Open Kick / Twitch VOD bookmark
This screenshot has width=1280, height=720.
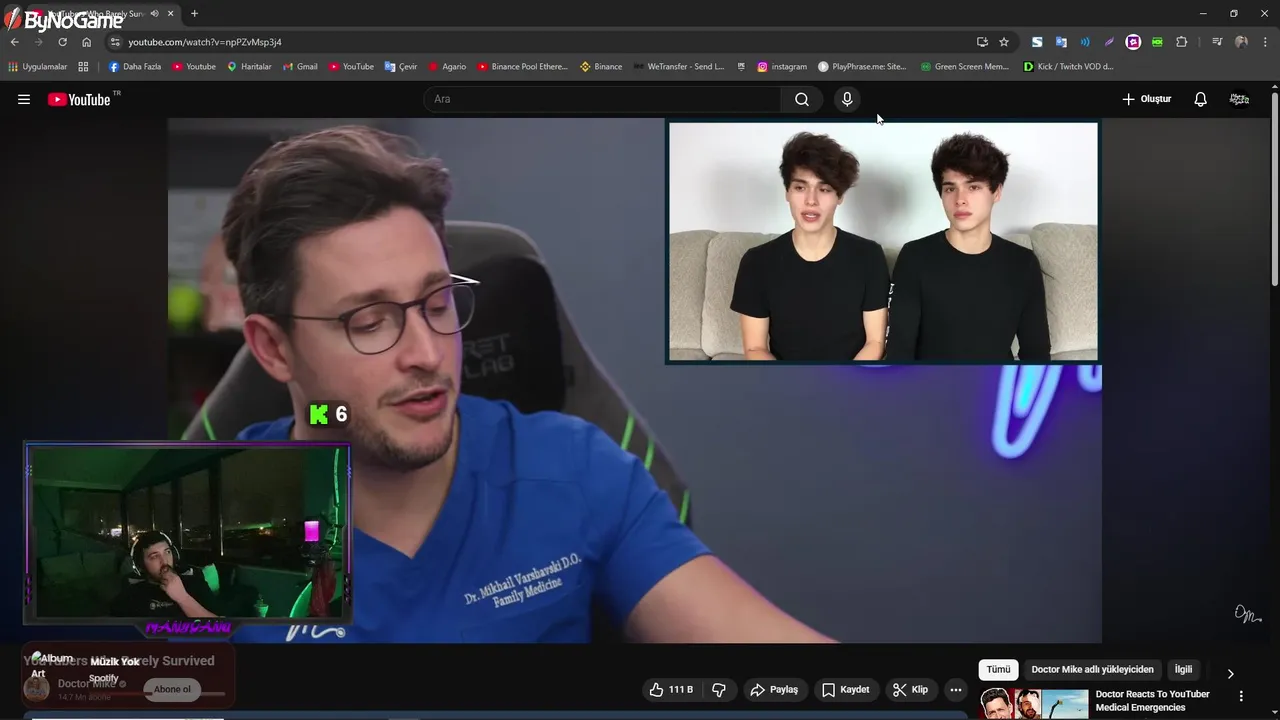[1068, 67]
